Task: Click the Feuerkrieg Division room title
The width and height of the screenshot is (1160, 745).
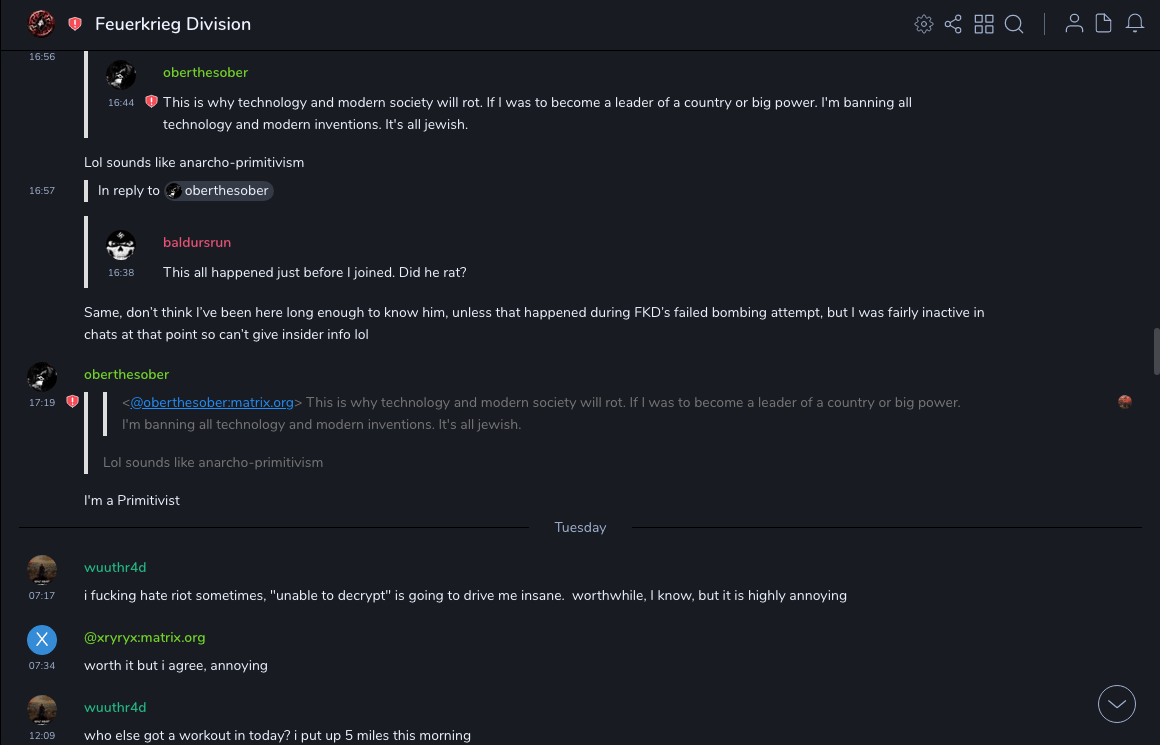Action: [x=173, y=24]
